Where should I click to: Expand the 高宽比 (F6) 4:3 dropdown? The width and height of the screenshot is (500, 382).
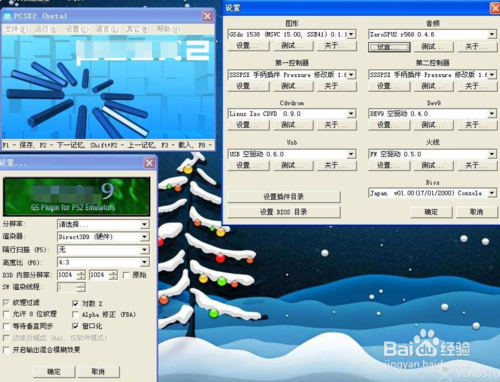pyautogui.click(x=144, y=262)
